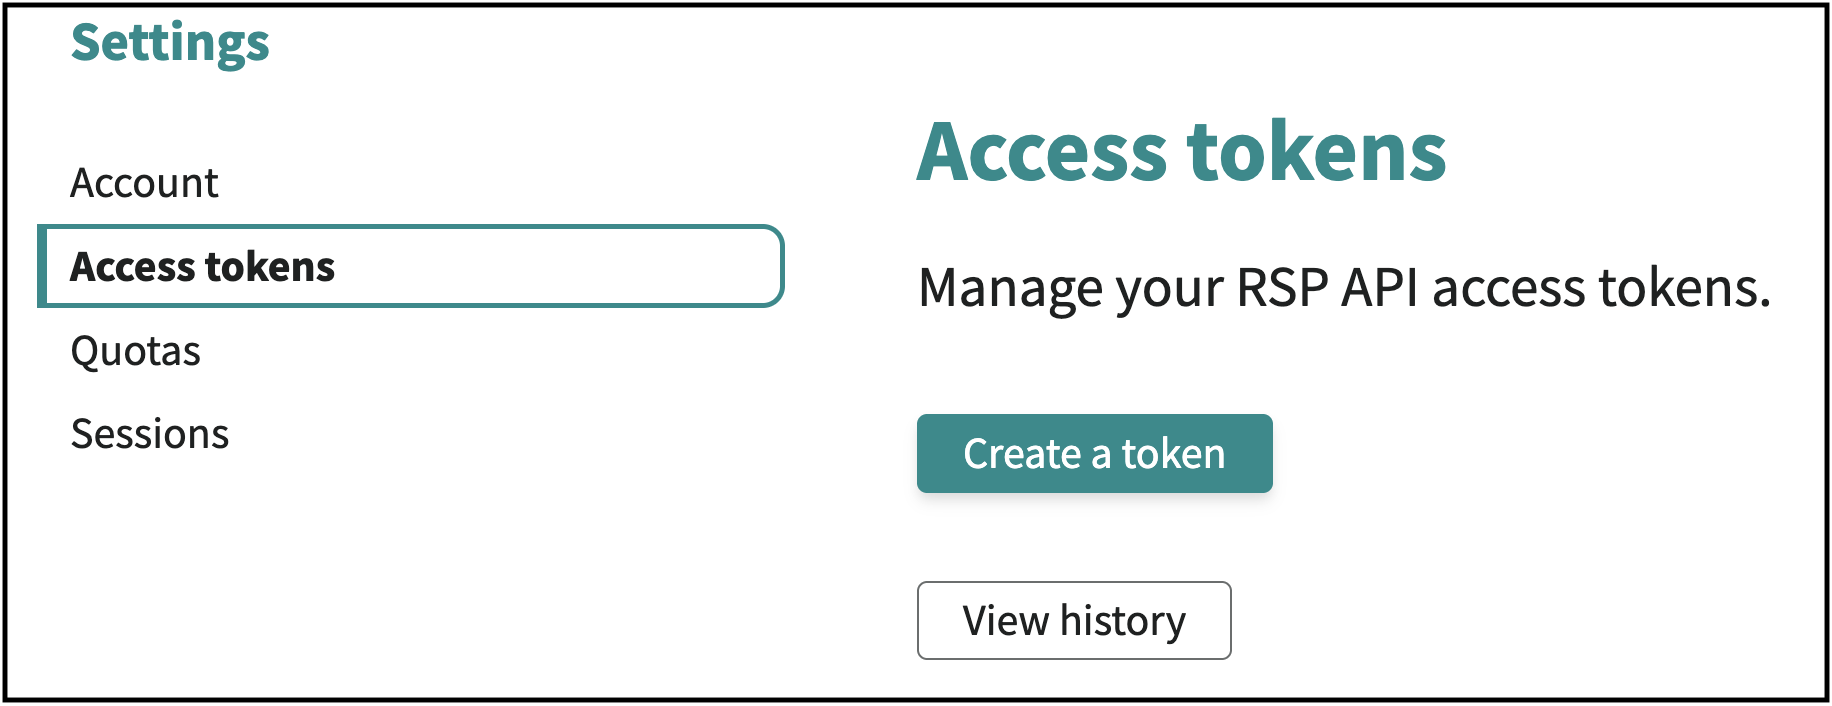Switch to the Account tab
This screenshot has width=1832, height=706.
pos(144,183)
